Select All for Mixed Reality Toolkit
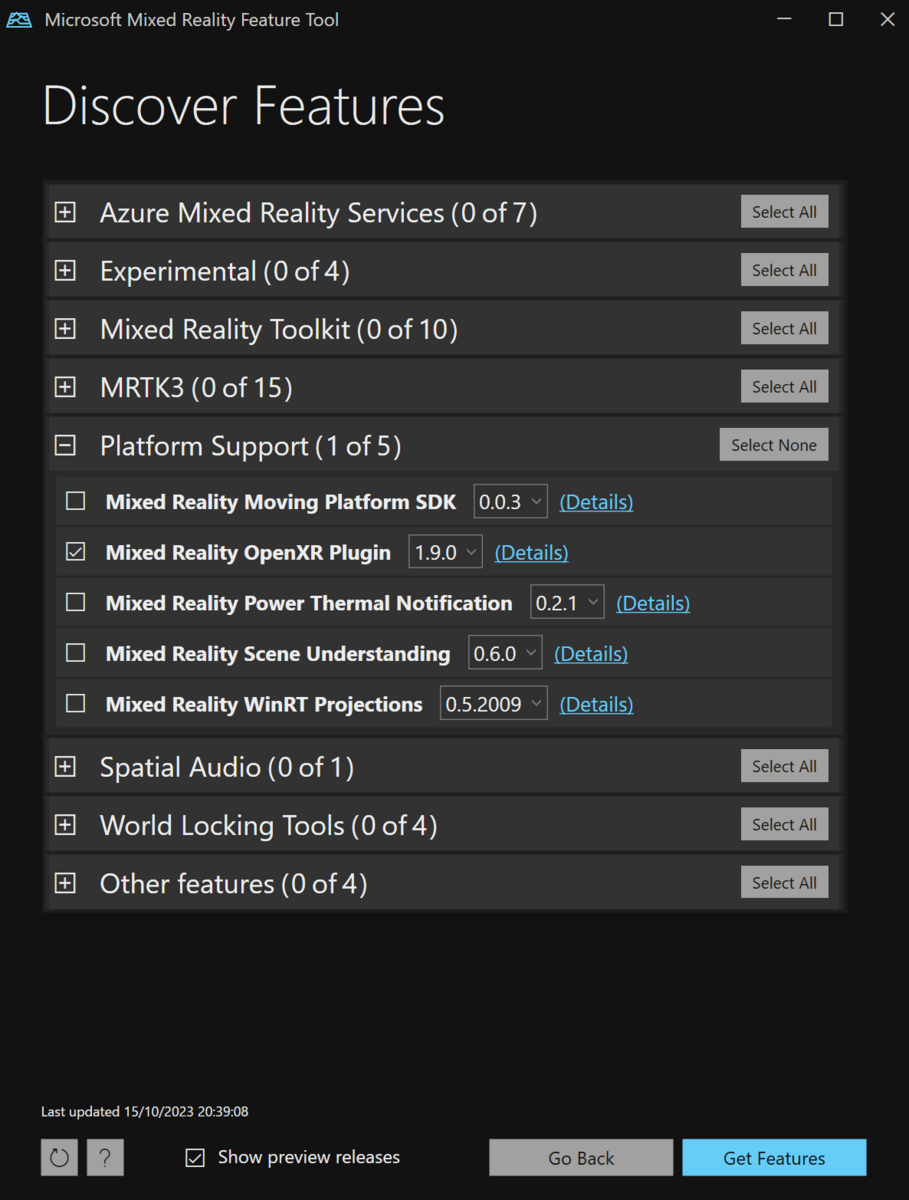 coord(784,328)
